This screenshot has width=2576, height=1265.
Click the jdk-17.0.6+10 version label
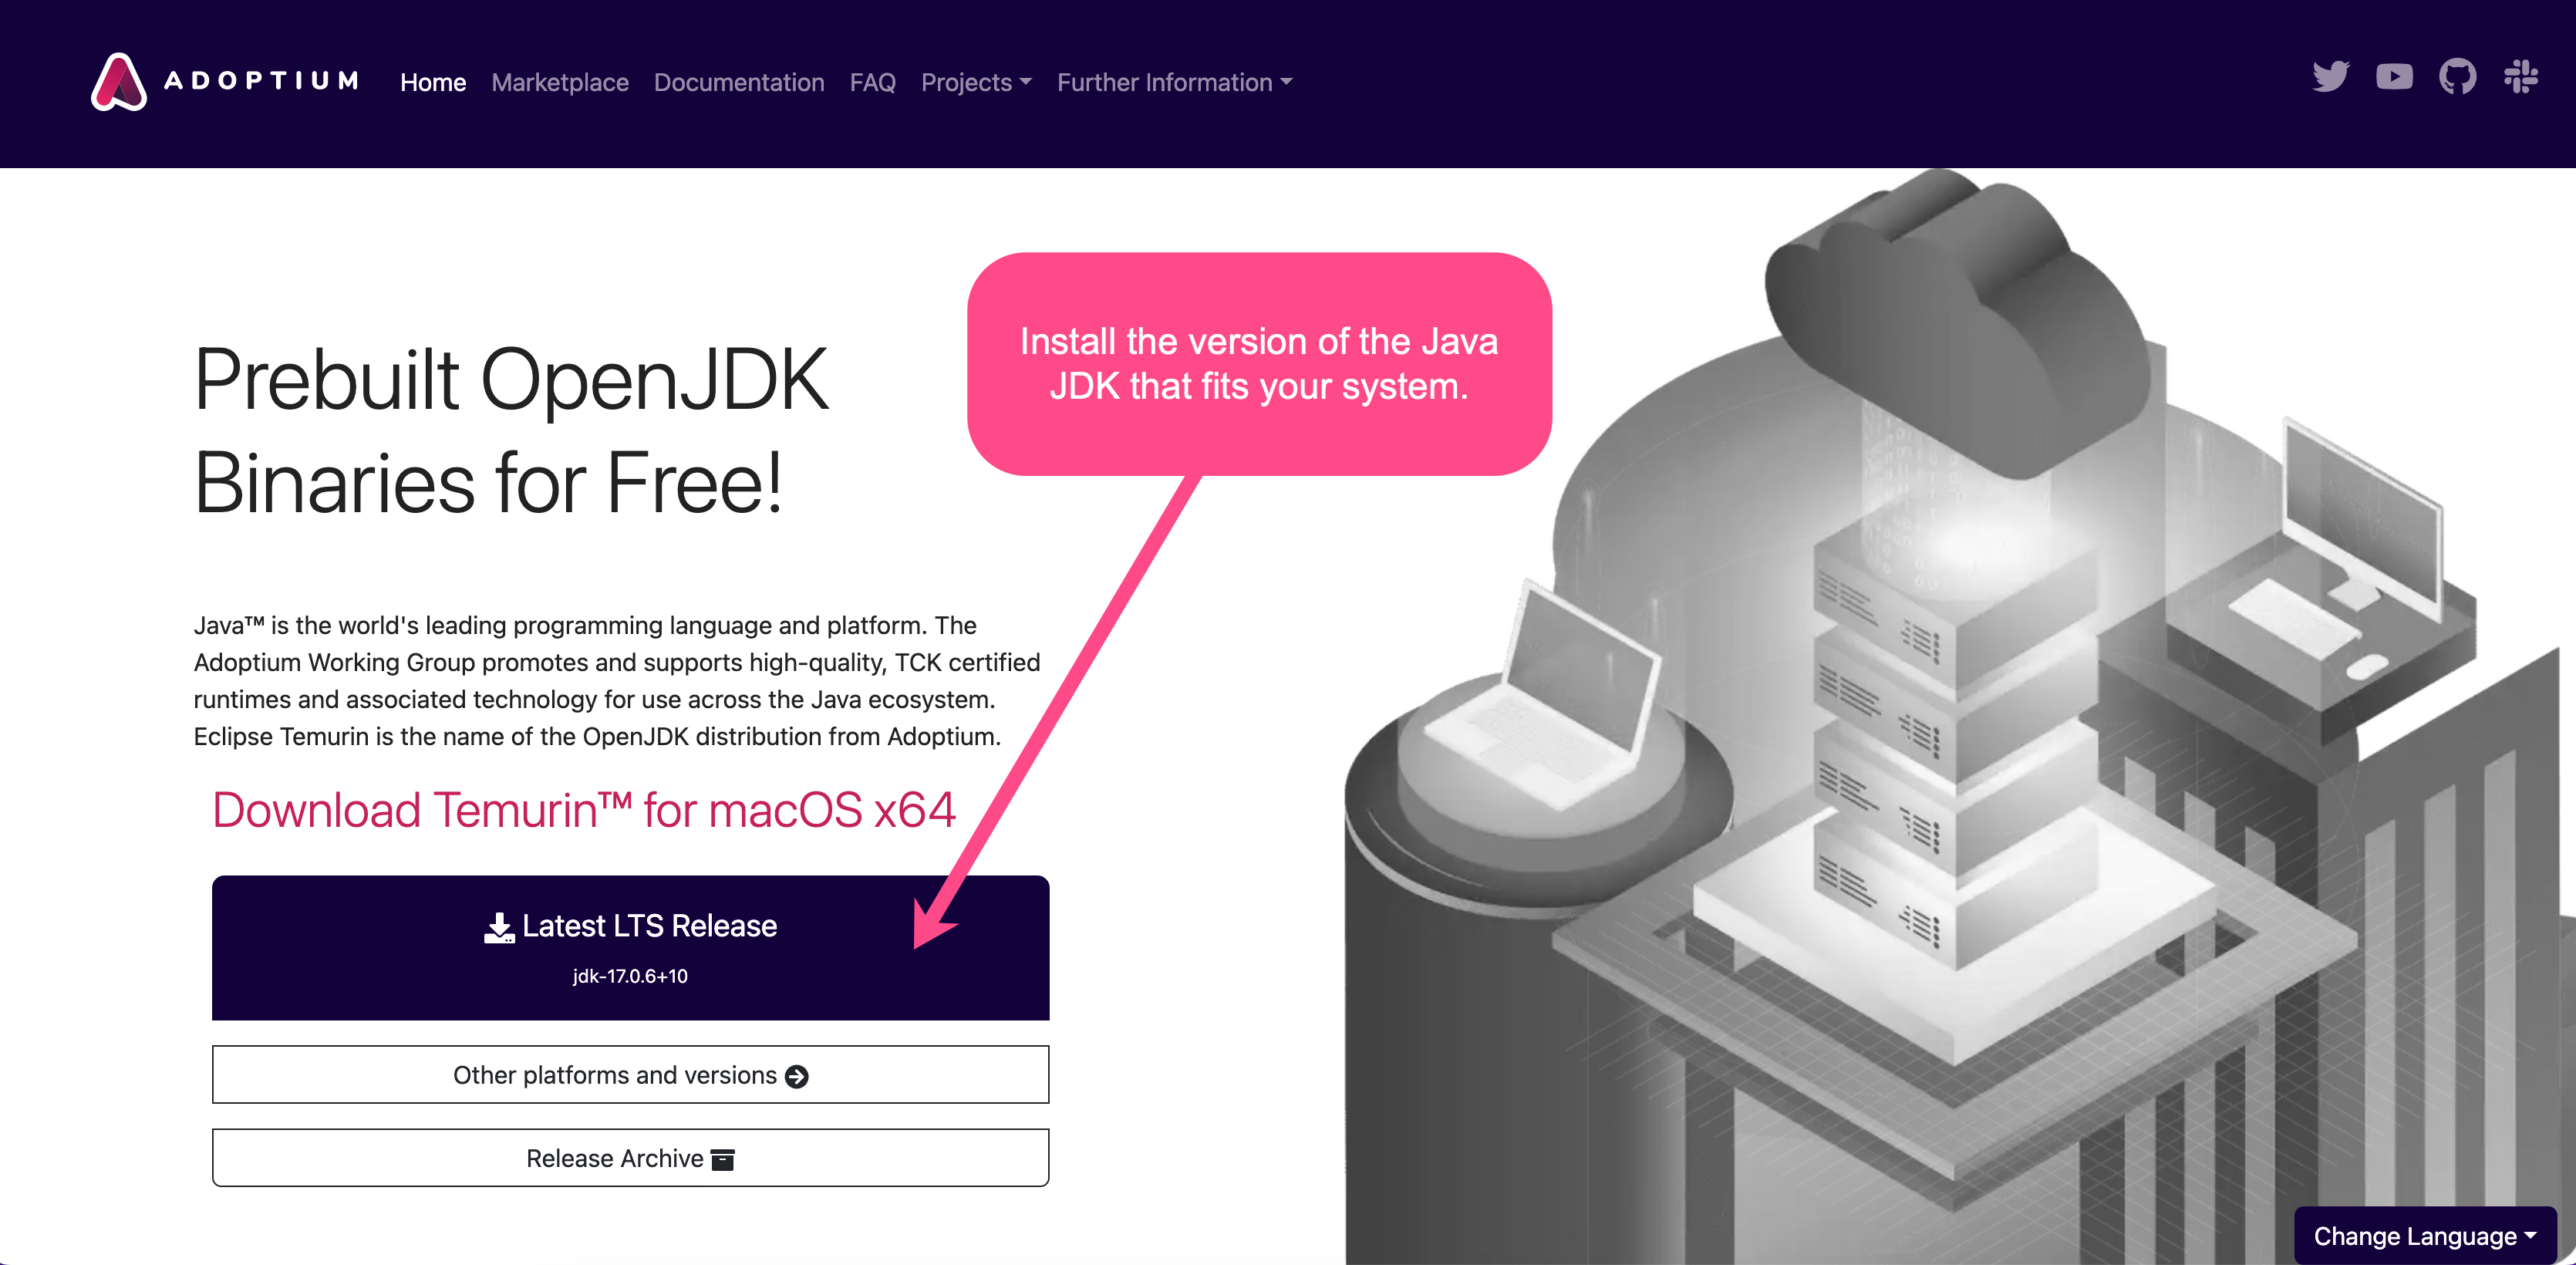[x=630, y=976]
